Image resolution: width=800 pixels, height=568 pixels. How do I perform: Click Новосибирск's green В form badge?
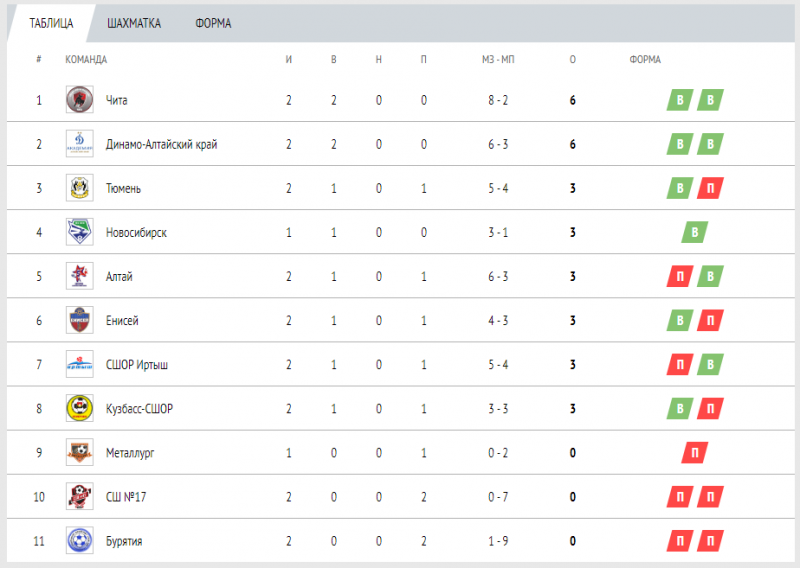(x=695, y=232)
